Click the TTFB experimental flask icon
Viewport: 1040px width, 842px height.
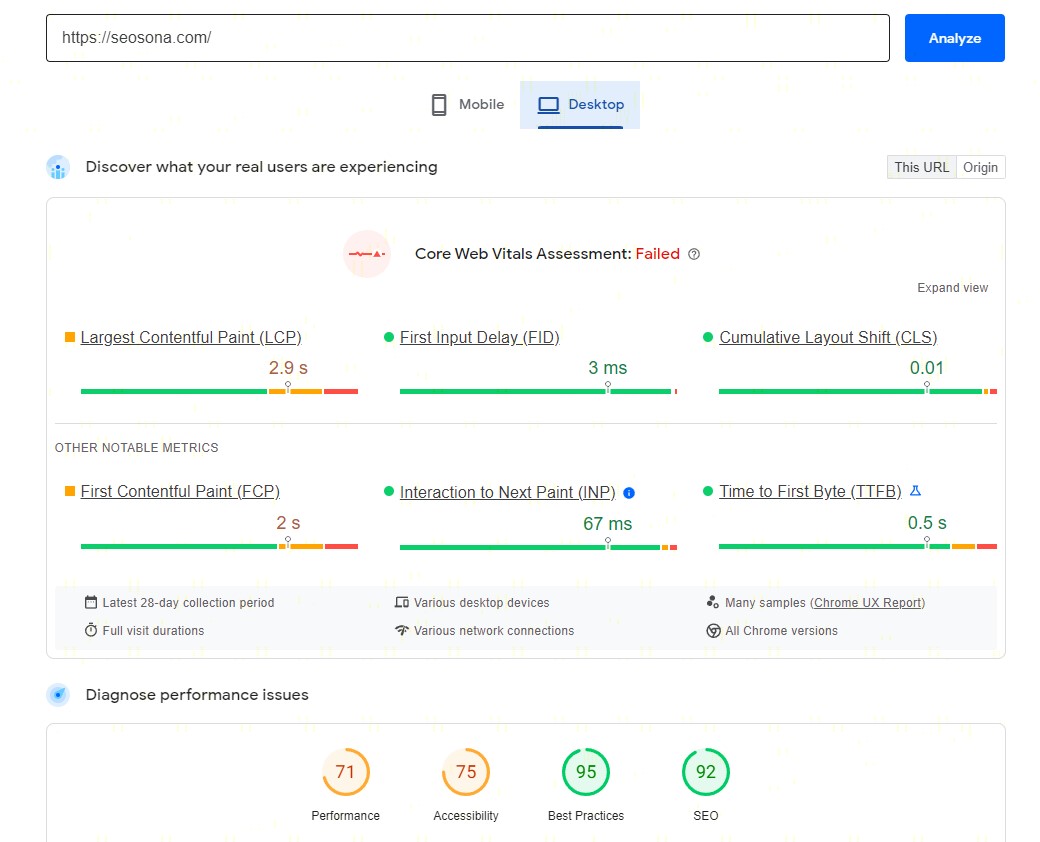pos(915,491)
